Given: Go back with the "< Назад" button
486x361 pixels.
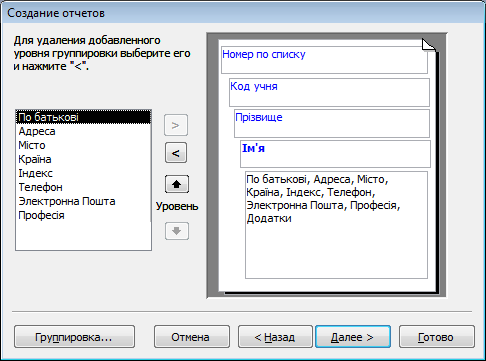Looking at the screenshot, I should (275, 337).
